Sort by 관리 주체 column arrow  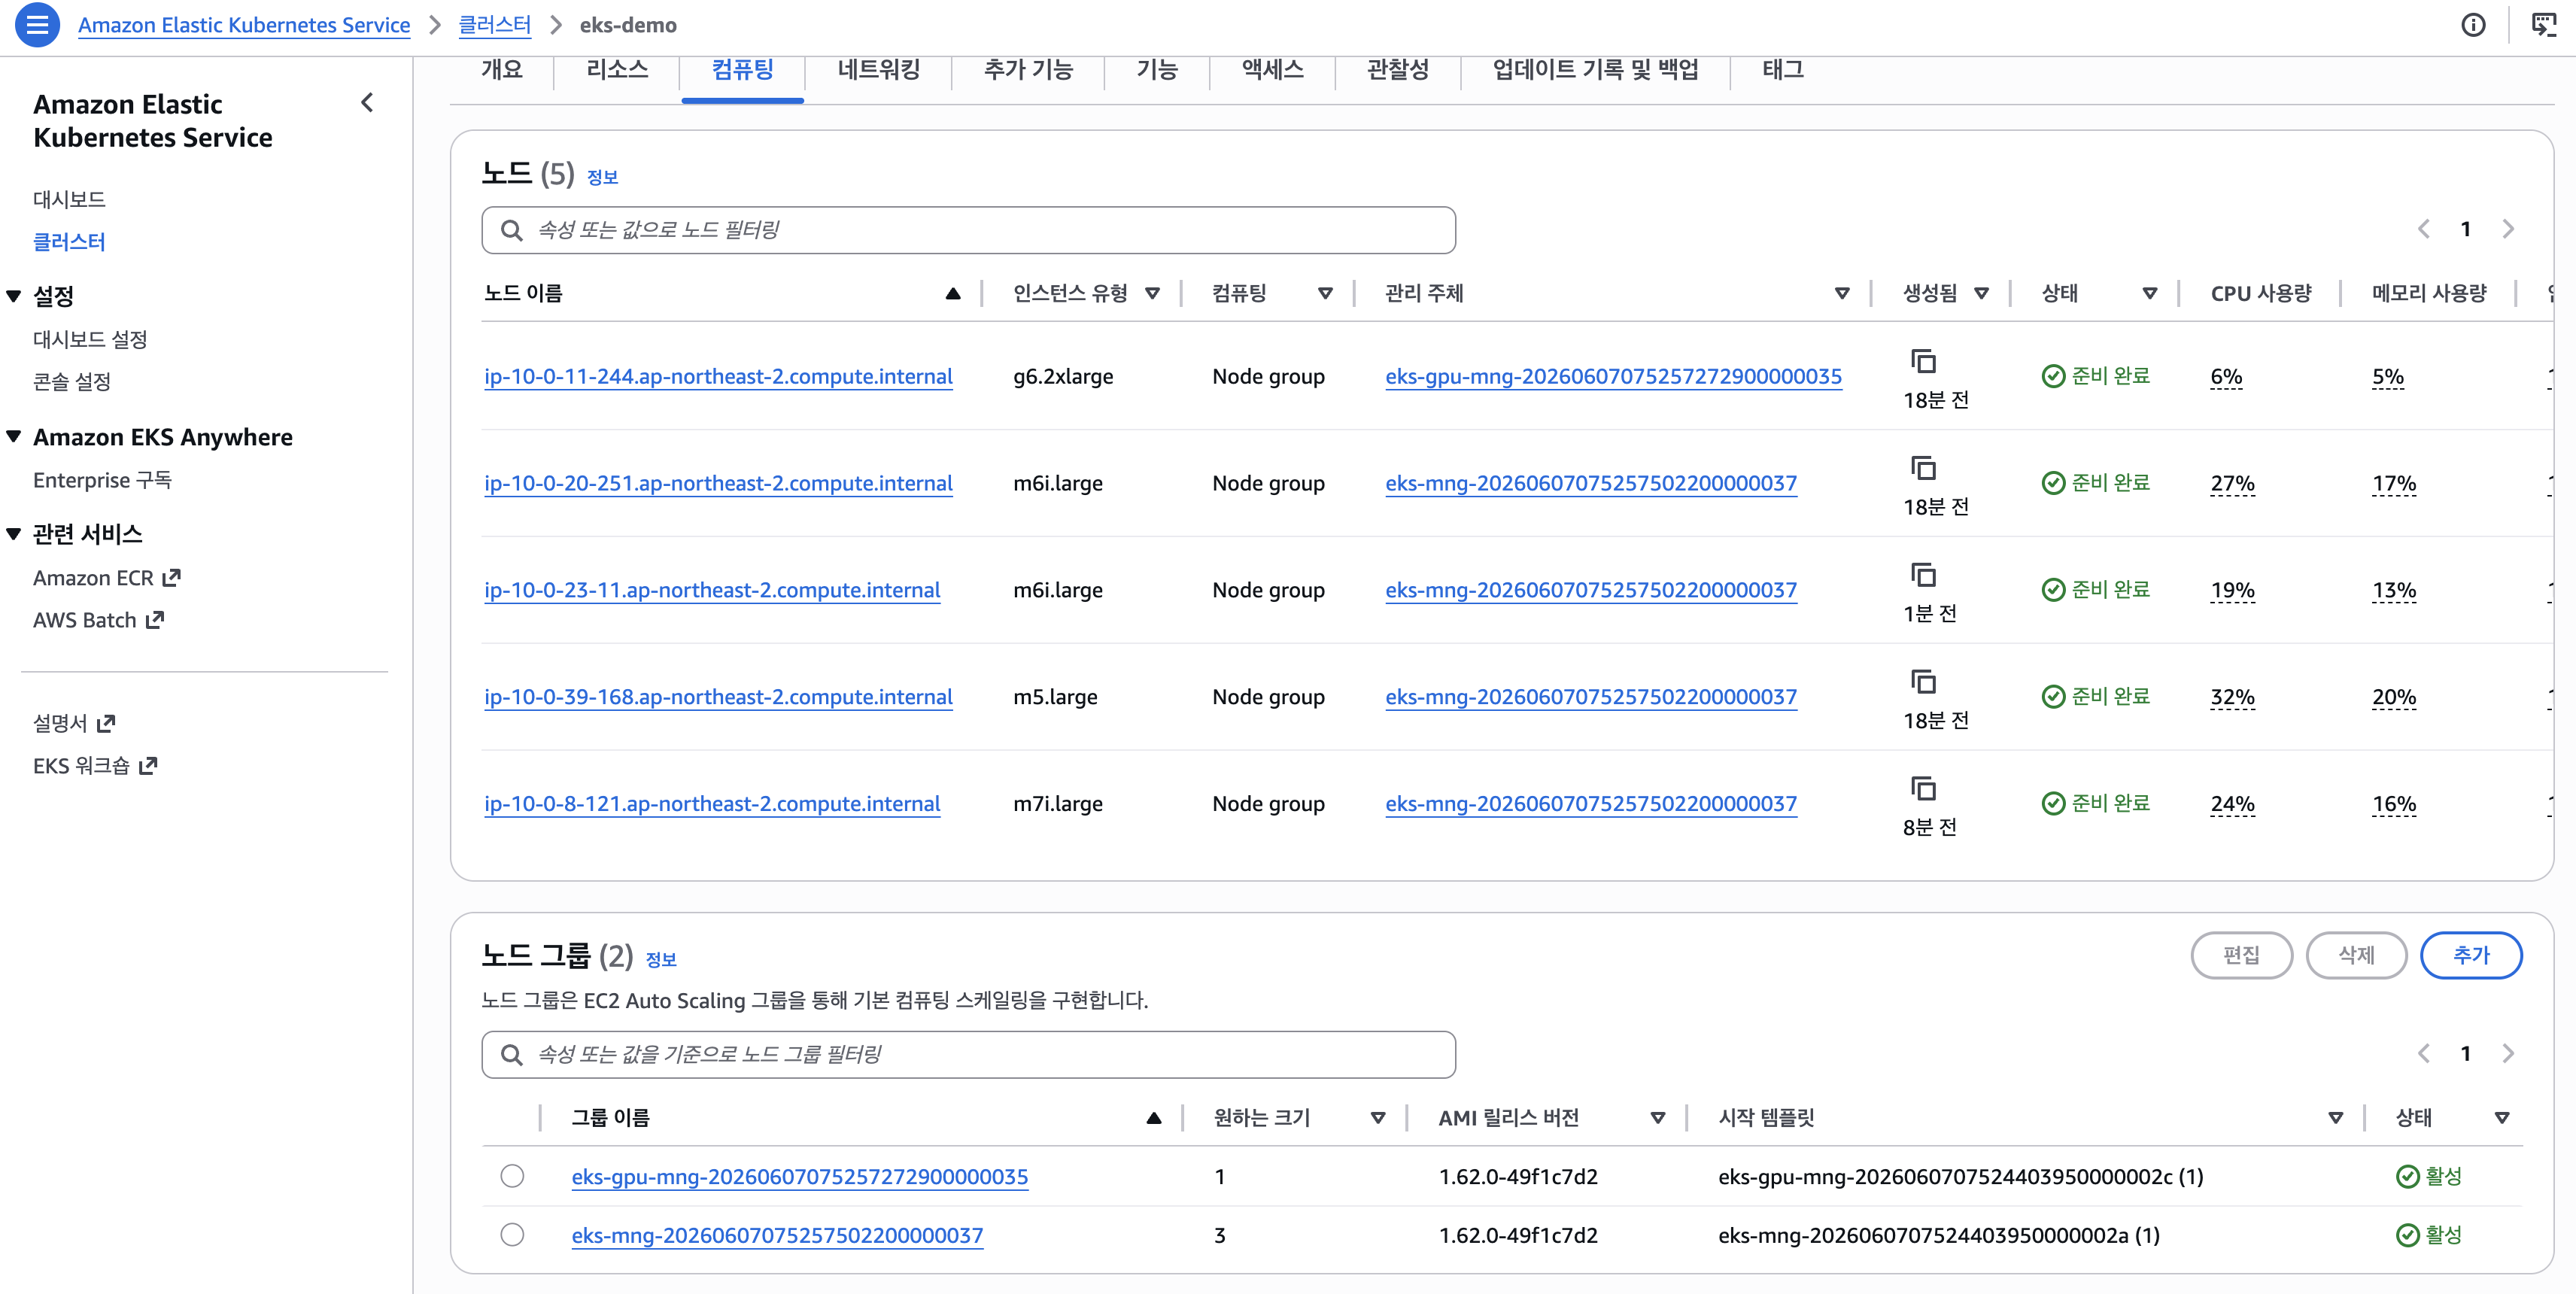(1842, 293)
